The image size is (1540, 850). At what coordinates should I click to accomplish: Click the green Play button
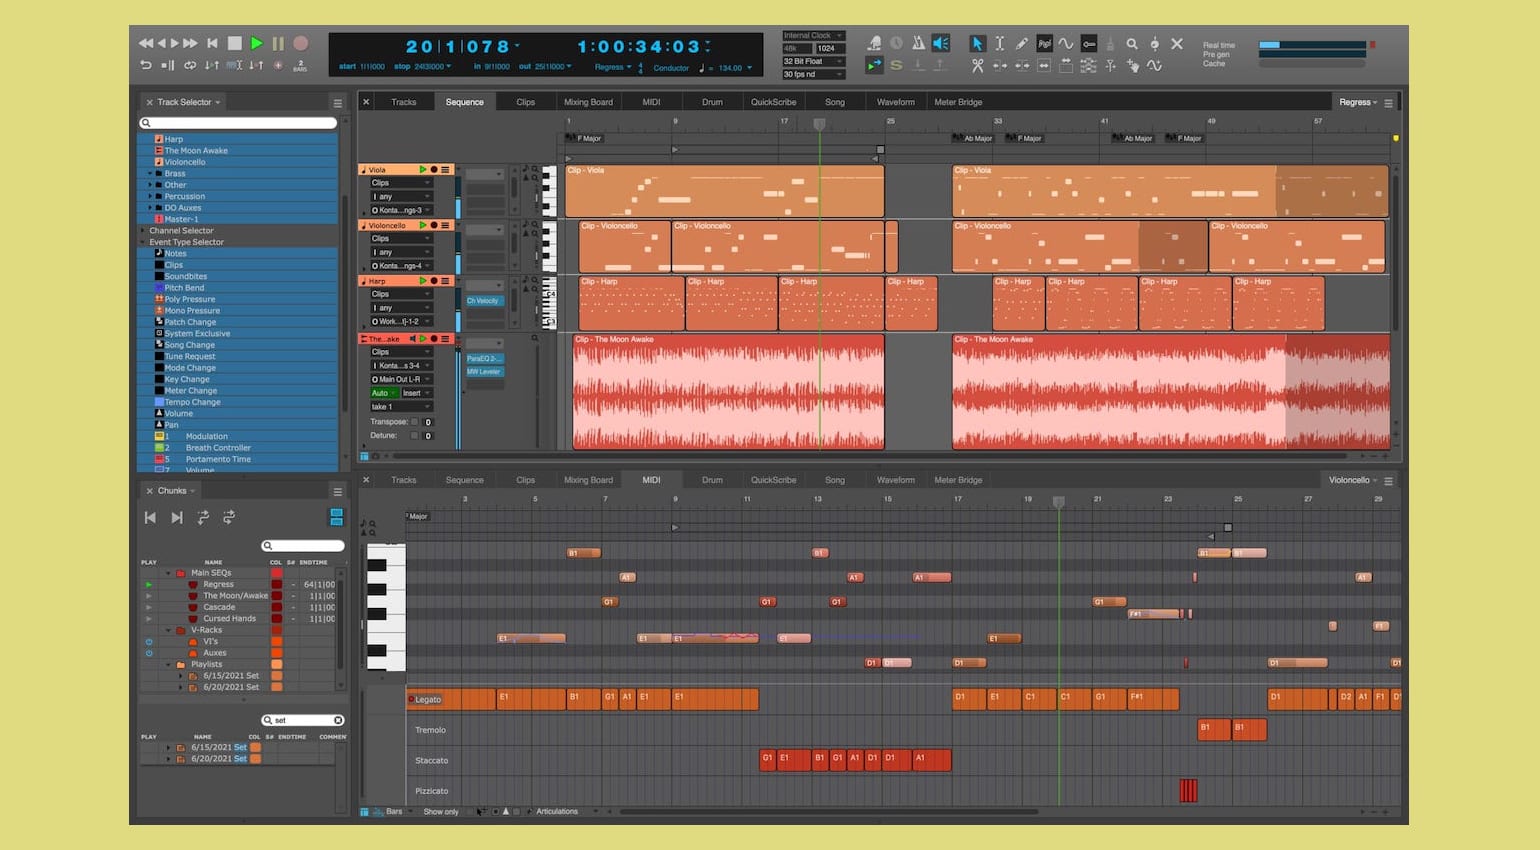coord(257,43)
